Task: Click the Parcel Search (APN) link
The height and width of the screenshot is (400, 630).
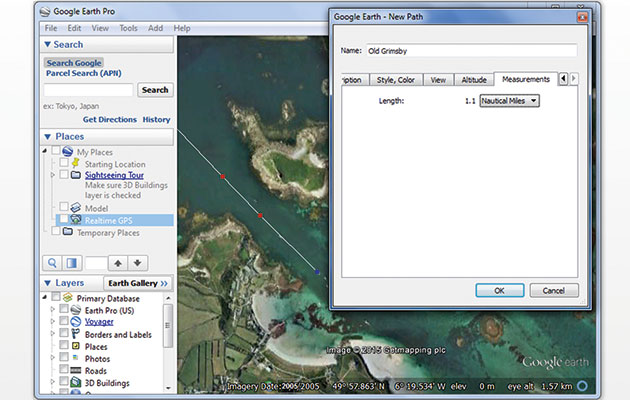Action: 84,73
